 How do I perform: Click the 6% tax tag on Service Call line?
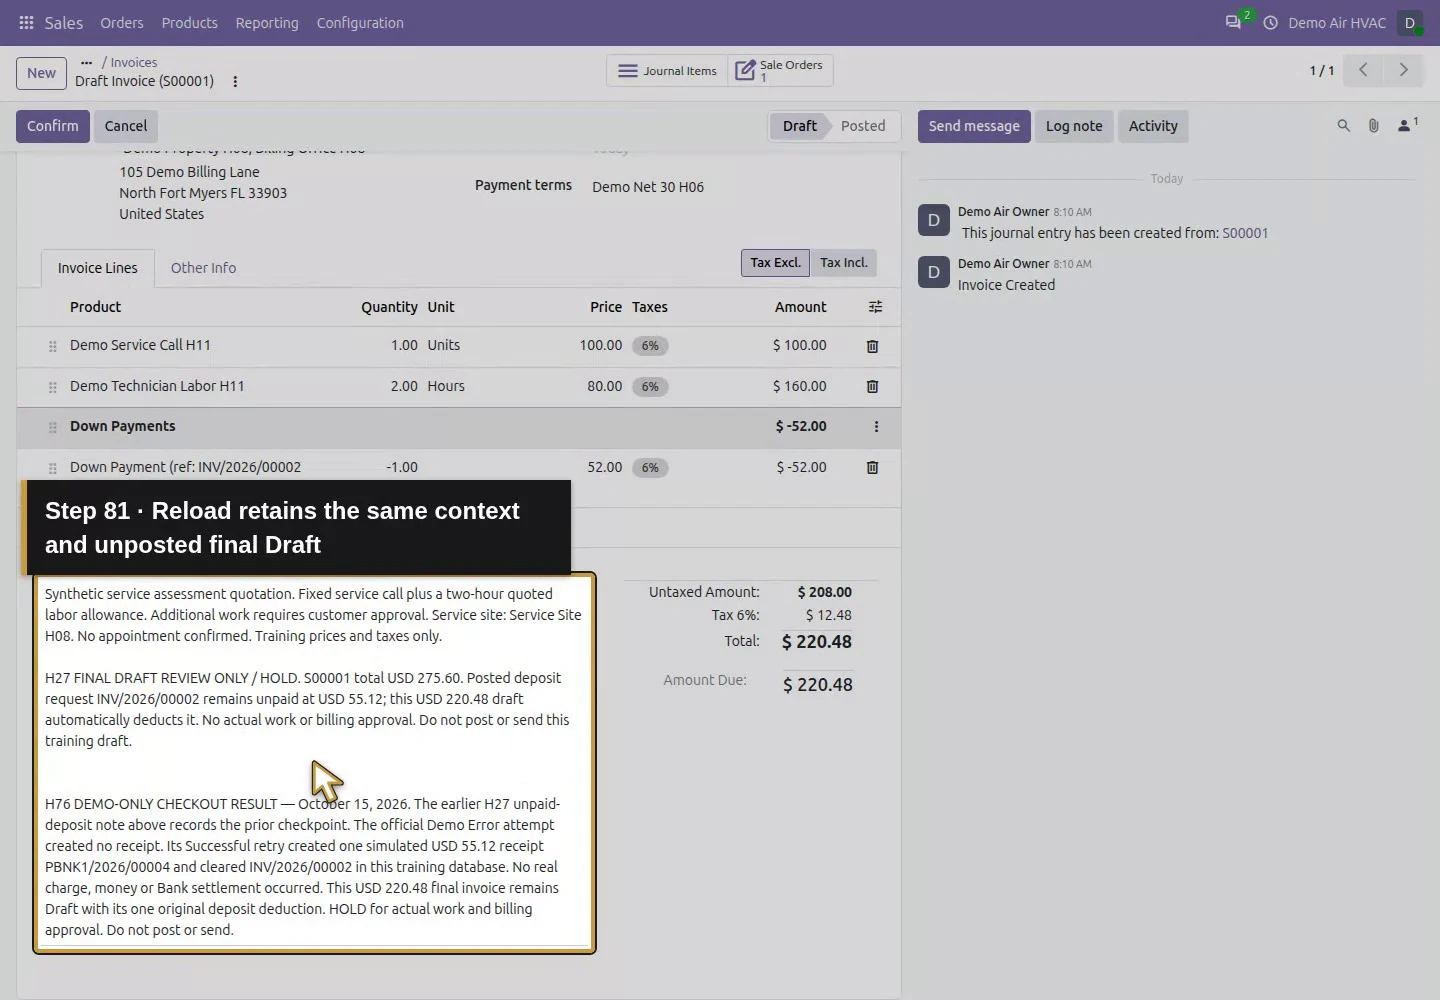point(650,346)
